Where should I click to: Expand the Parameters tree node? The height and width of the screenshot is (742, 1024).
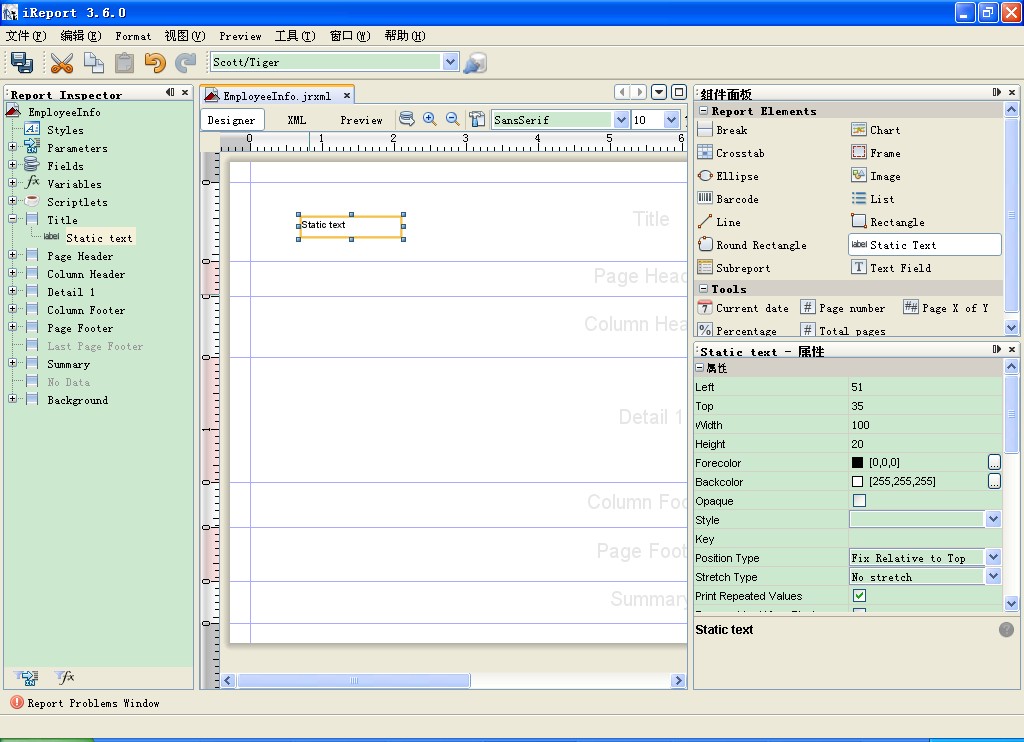[13, 148]
